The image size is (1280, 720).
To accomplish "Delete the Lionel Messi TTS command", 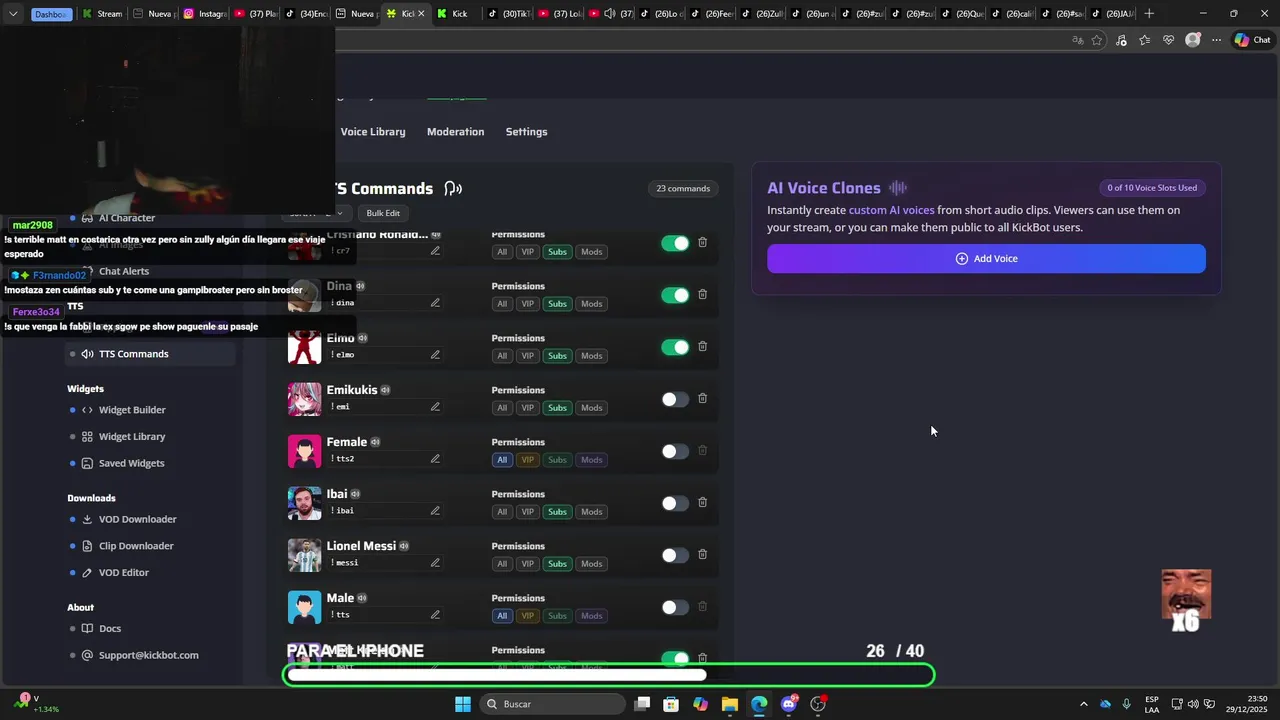I will pyautogui.click(x=702, y=554).
